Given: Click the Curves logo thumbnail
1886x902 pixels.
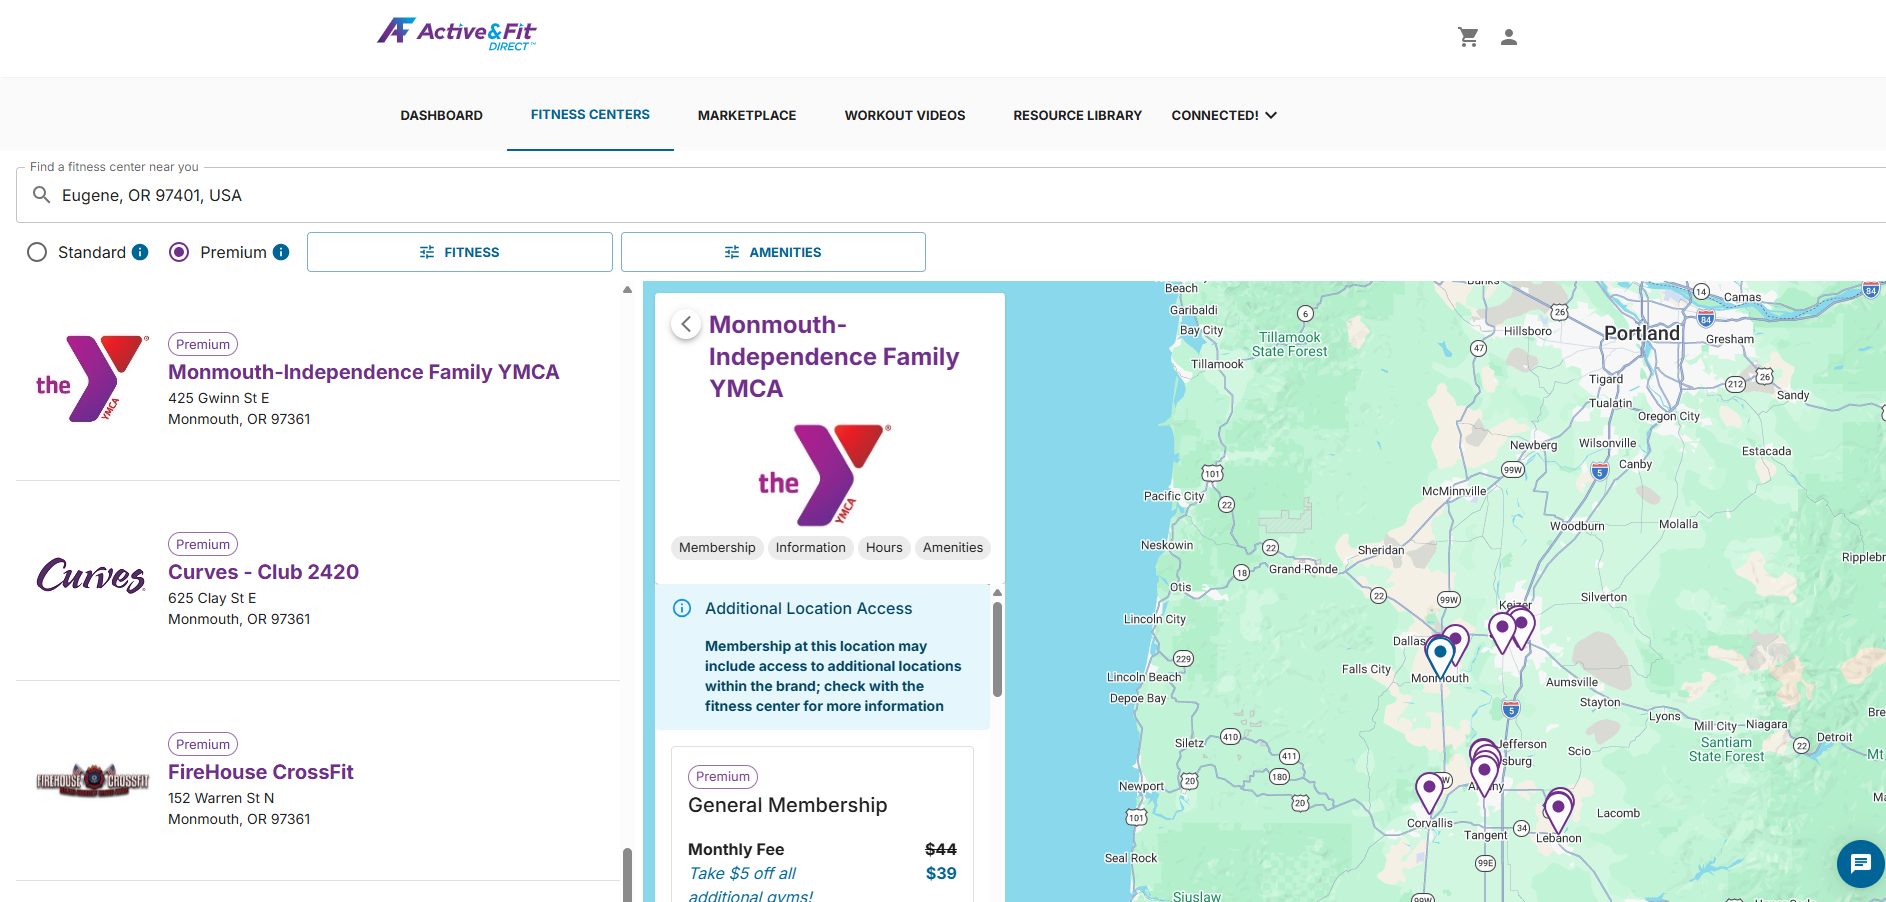Looking at the screenshot, I should click(x=91, y=576).
